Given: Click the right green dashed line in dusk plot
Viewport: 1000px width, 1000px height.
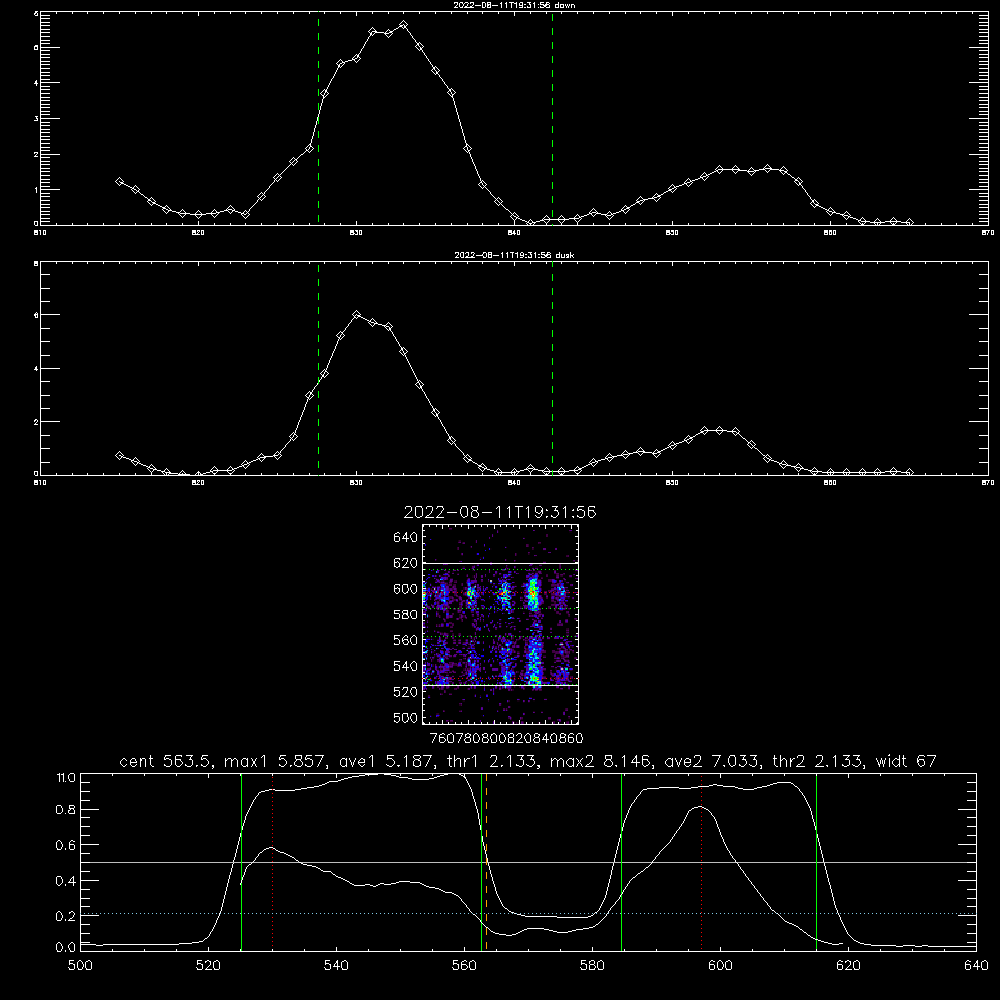Looking at the screenshot, I should pyautogui.click(x=552, y=368).
